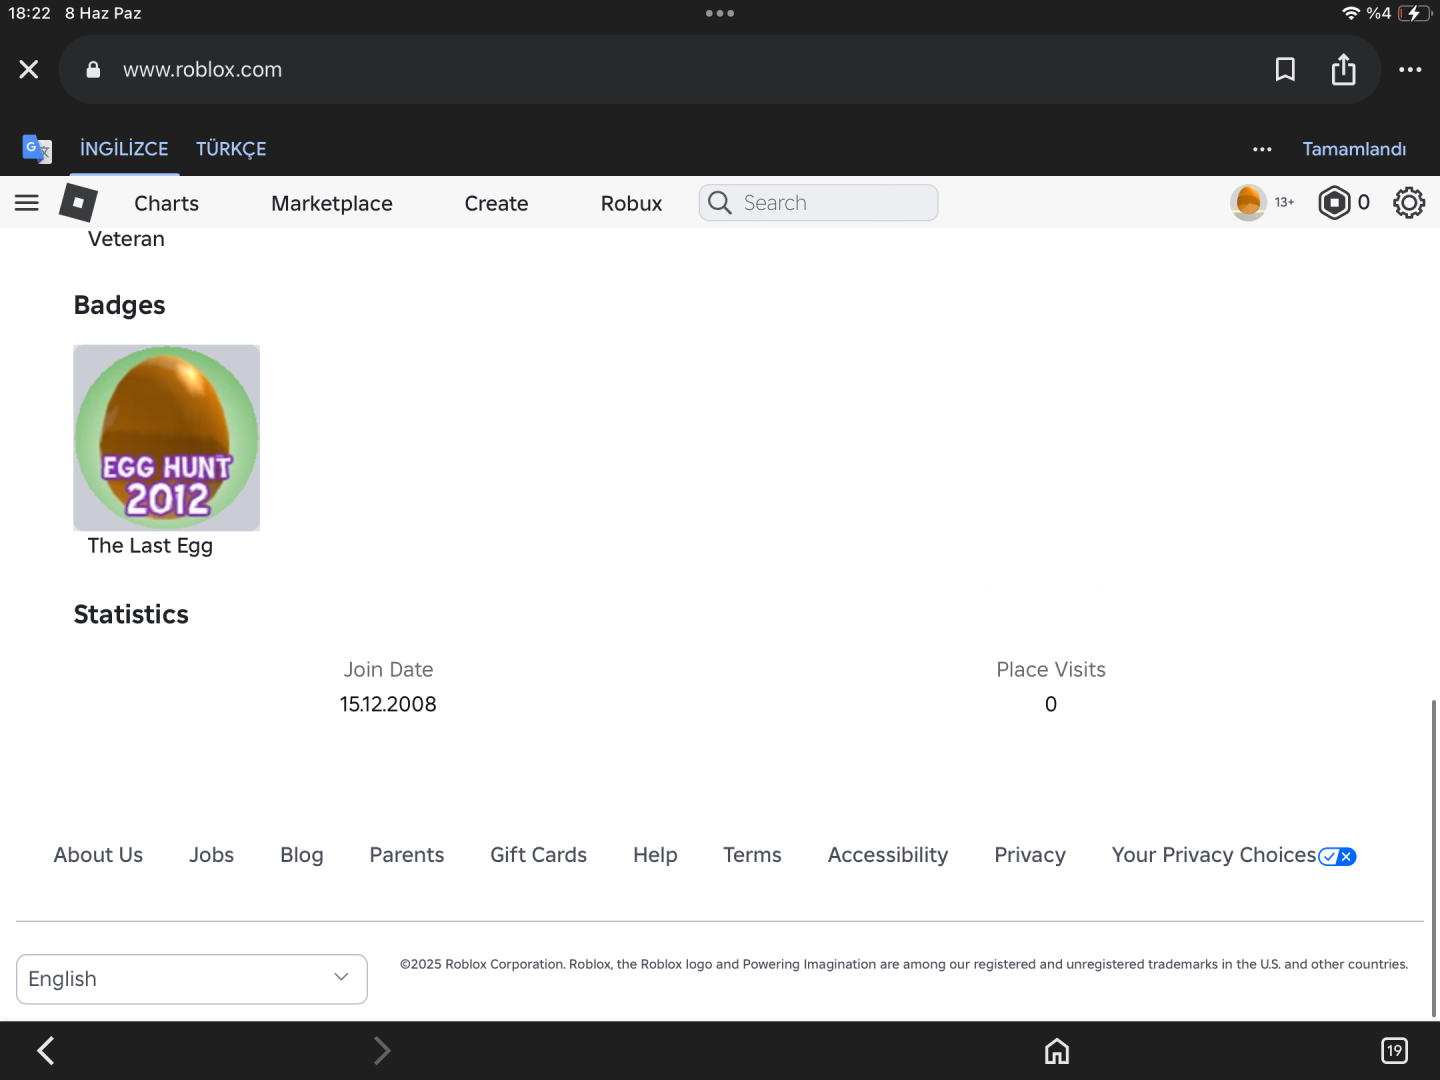
Task: Click the Join Date value 15.12.2008
Action: click(388, 704)
